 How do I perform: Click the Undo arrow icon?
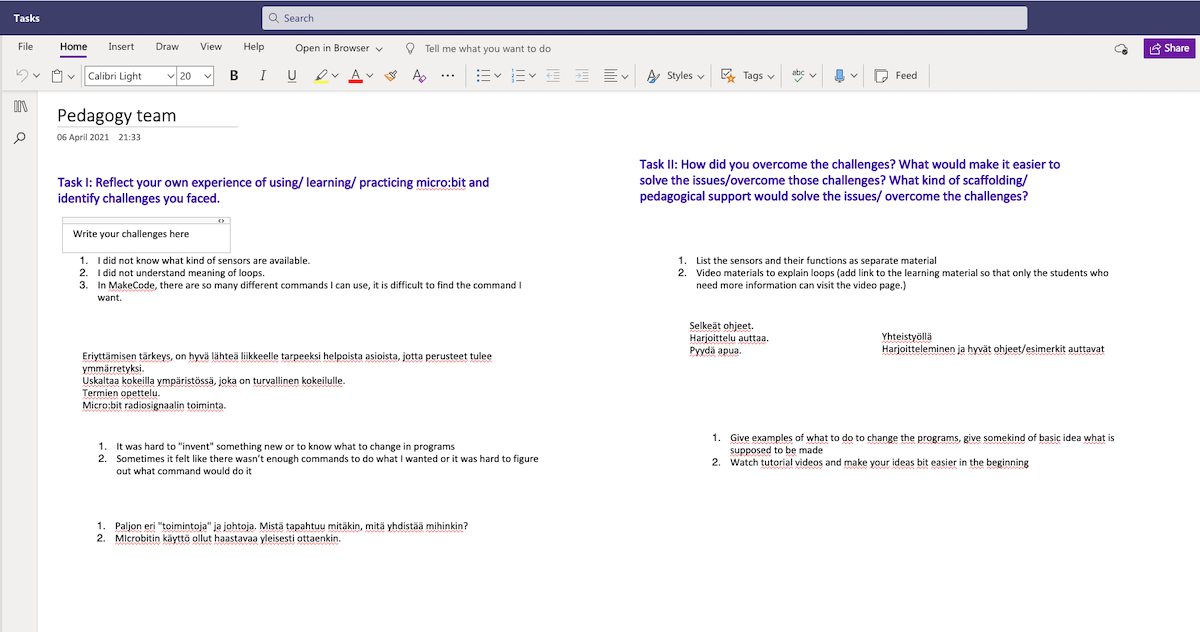tap(23, 76)
